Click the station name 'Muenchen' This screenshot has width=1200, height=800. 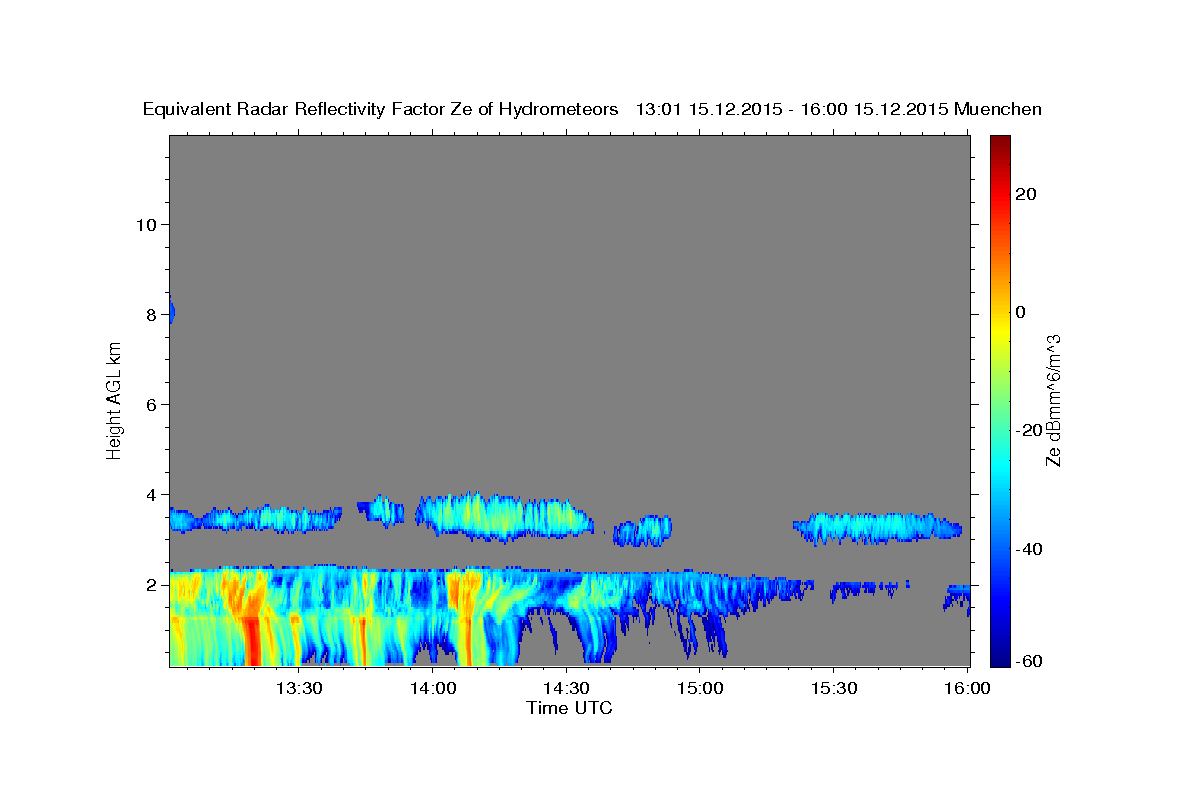[999, 109]
